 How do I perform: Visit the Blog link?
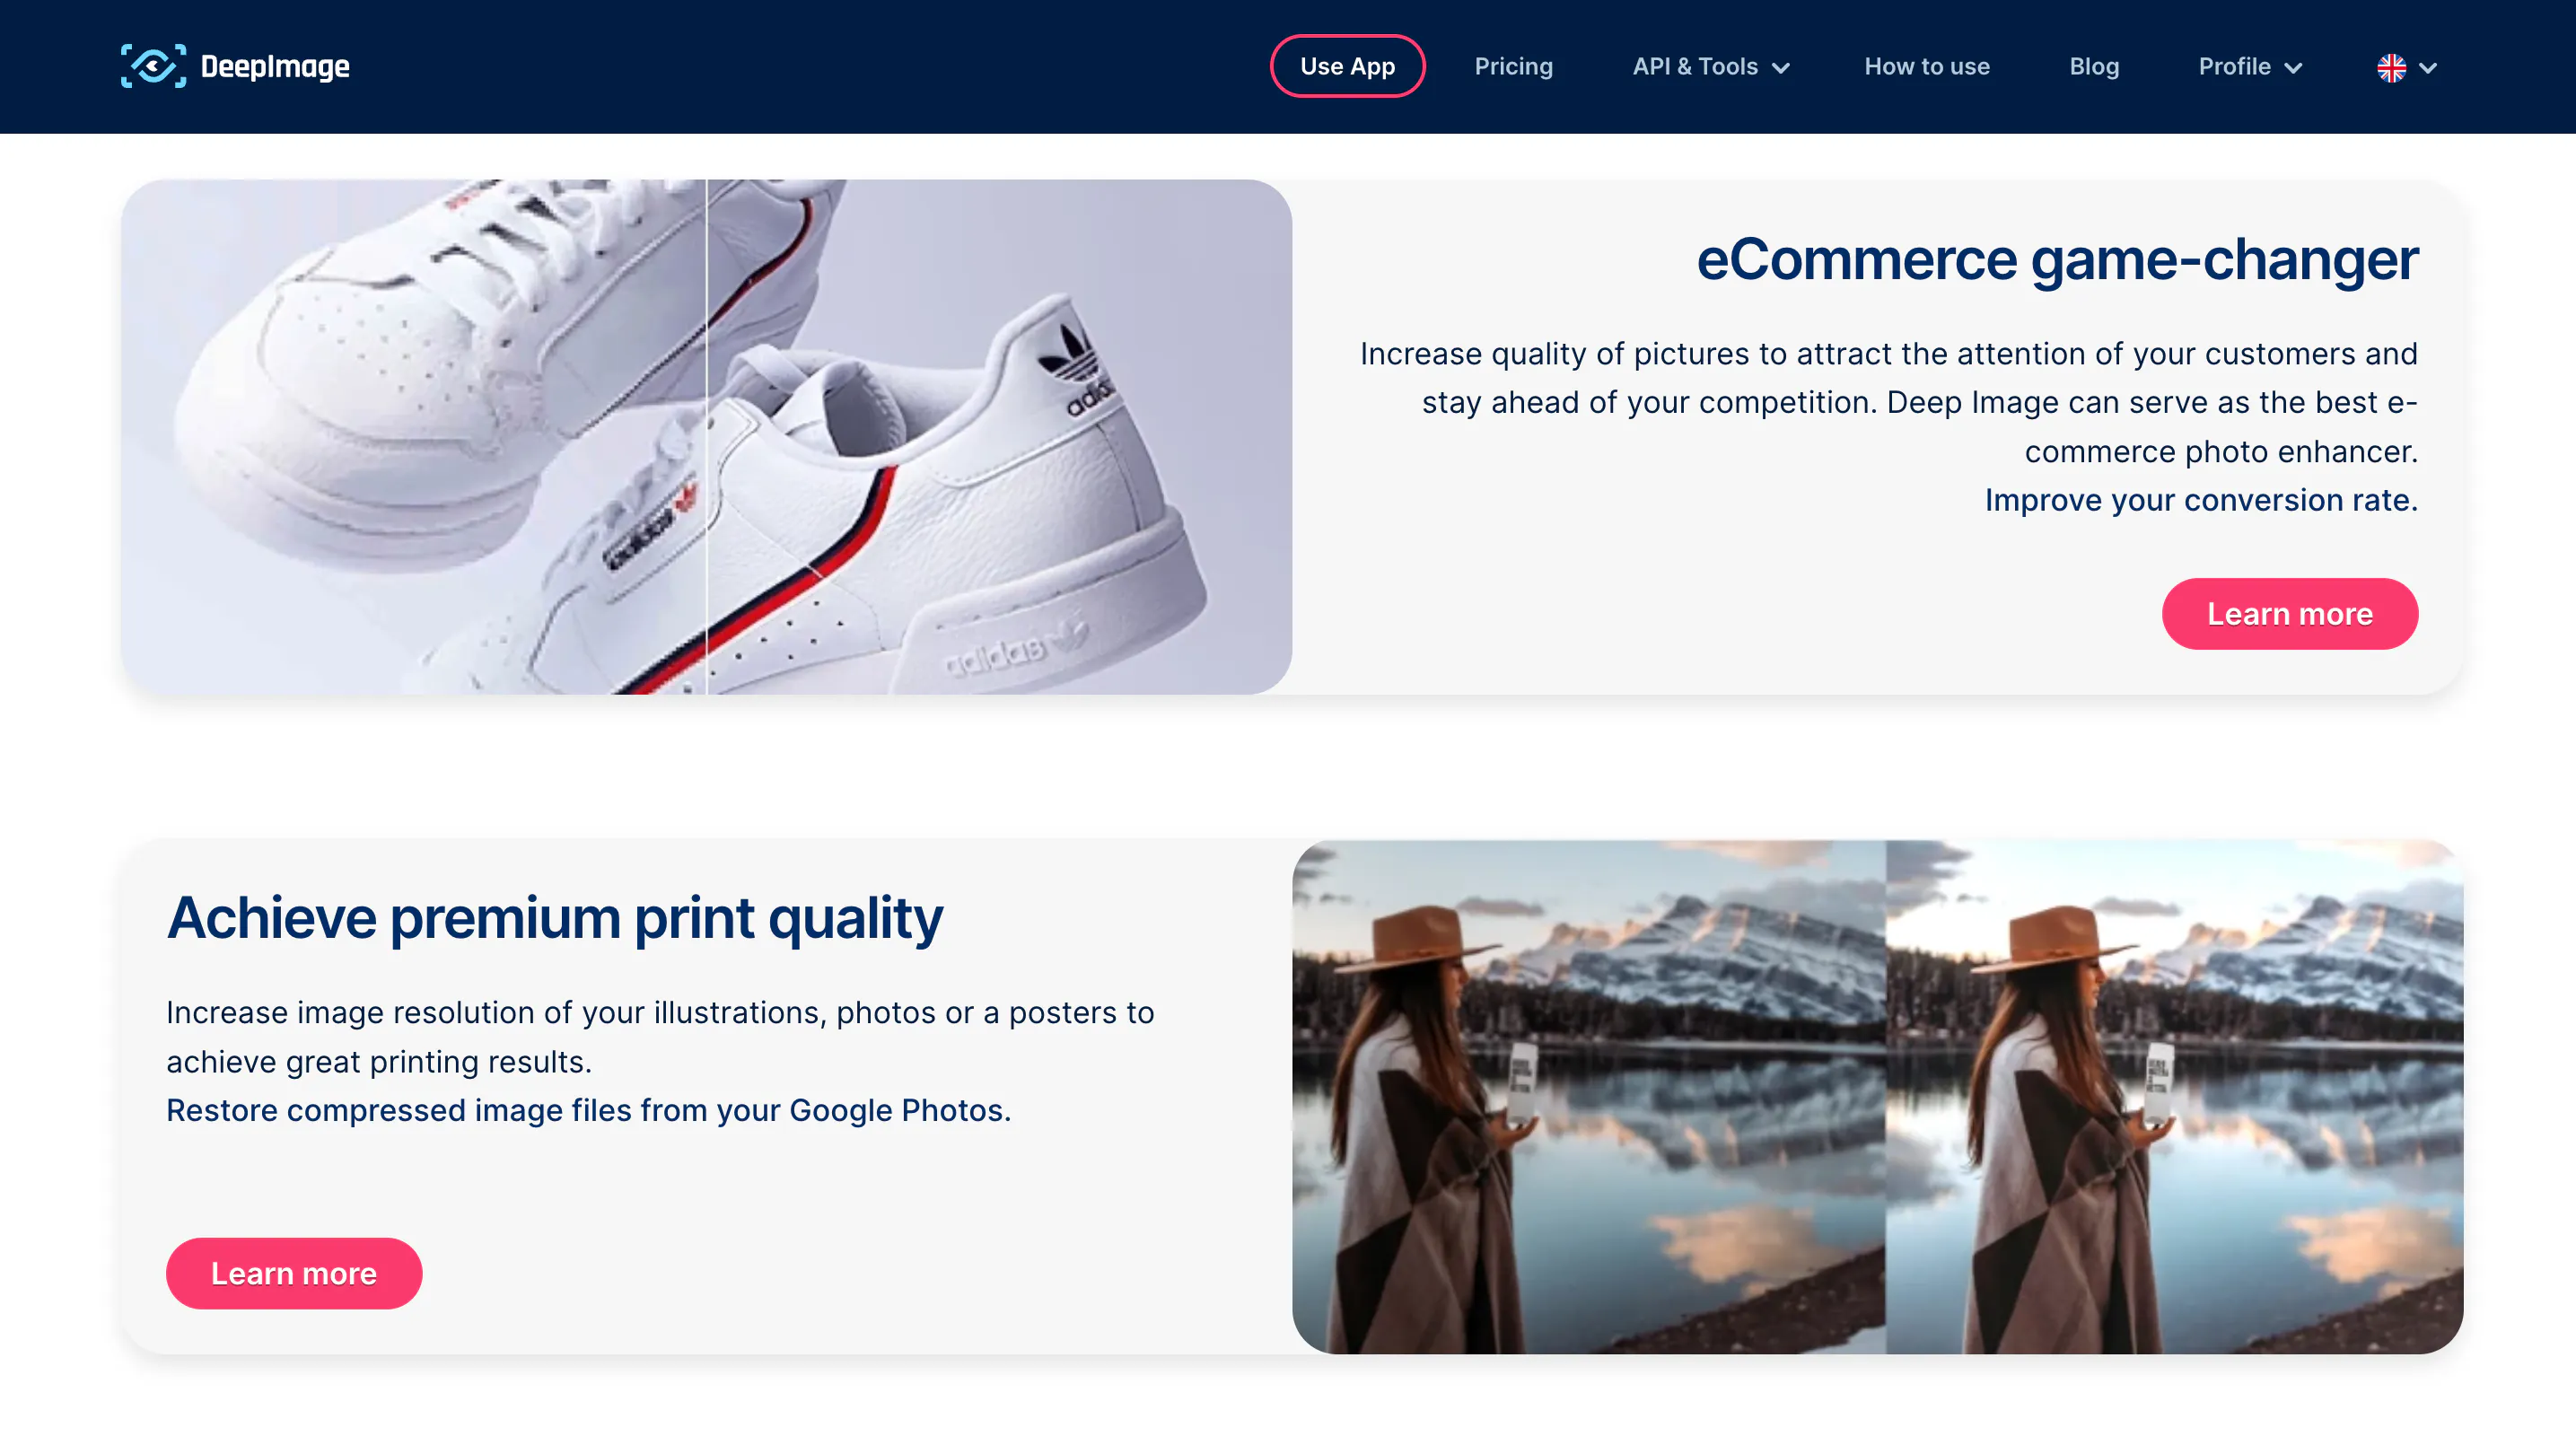tap(2094, 66)
